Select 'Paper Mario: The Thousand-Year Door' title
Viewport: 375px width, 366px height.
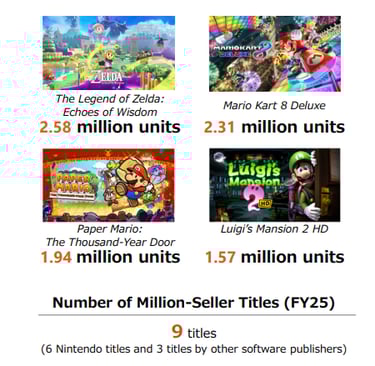pos(110,235)
